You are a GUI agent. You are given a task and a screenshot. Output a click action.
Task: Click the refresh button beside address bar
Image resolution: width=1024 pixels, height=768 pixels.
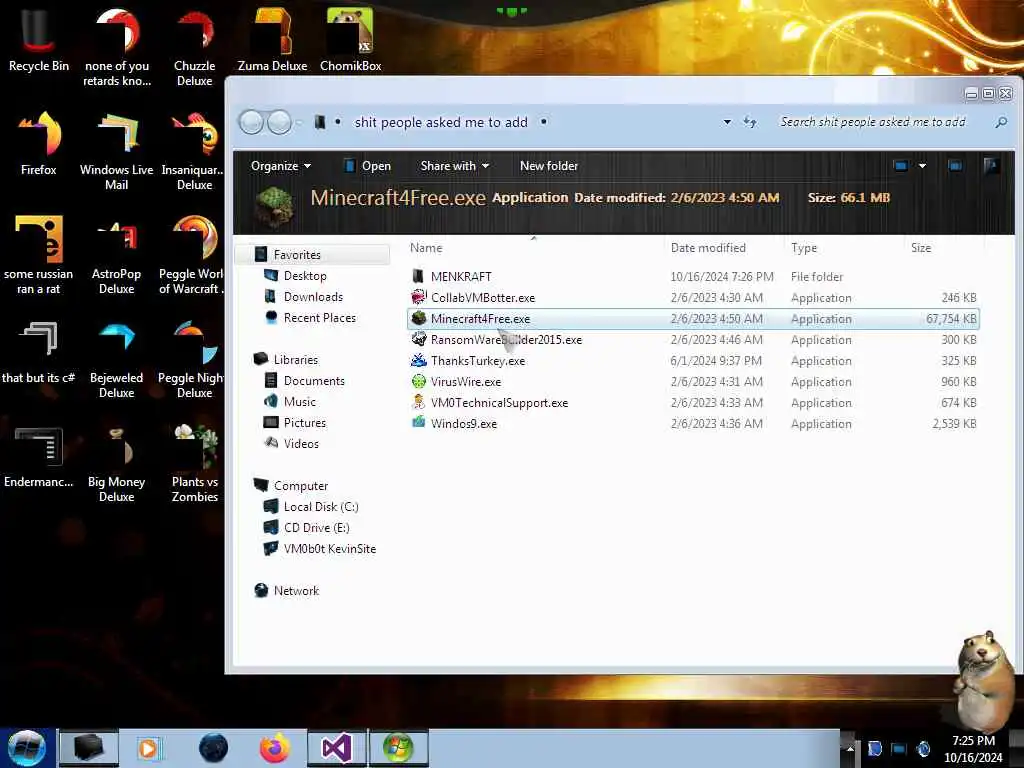(750, 121)
